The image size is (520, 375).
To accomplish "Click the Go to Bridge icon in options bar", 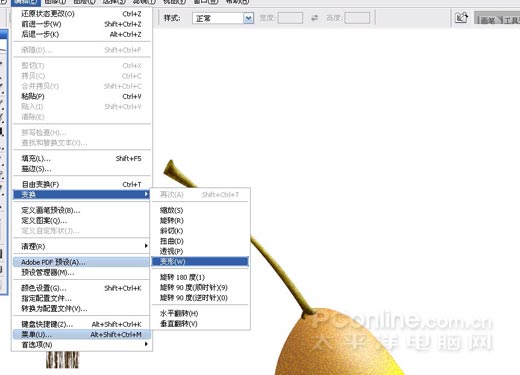I will (462, 18).
